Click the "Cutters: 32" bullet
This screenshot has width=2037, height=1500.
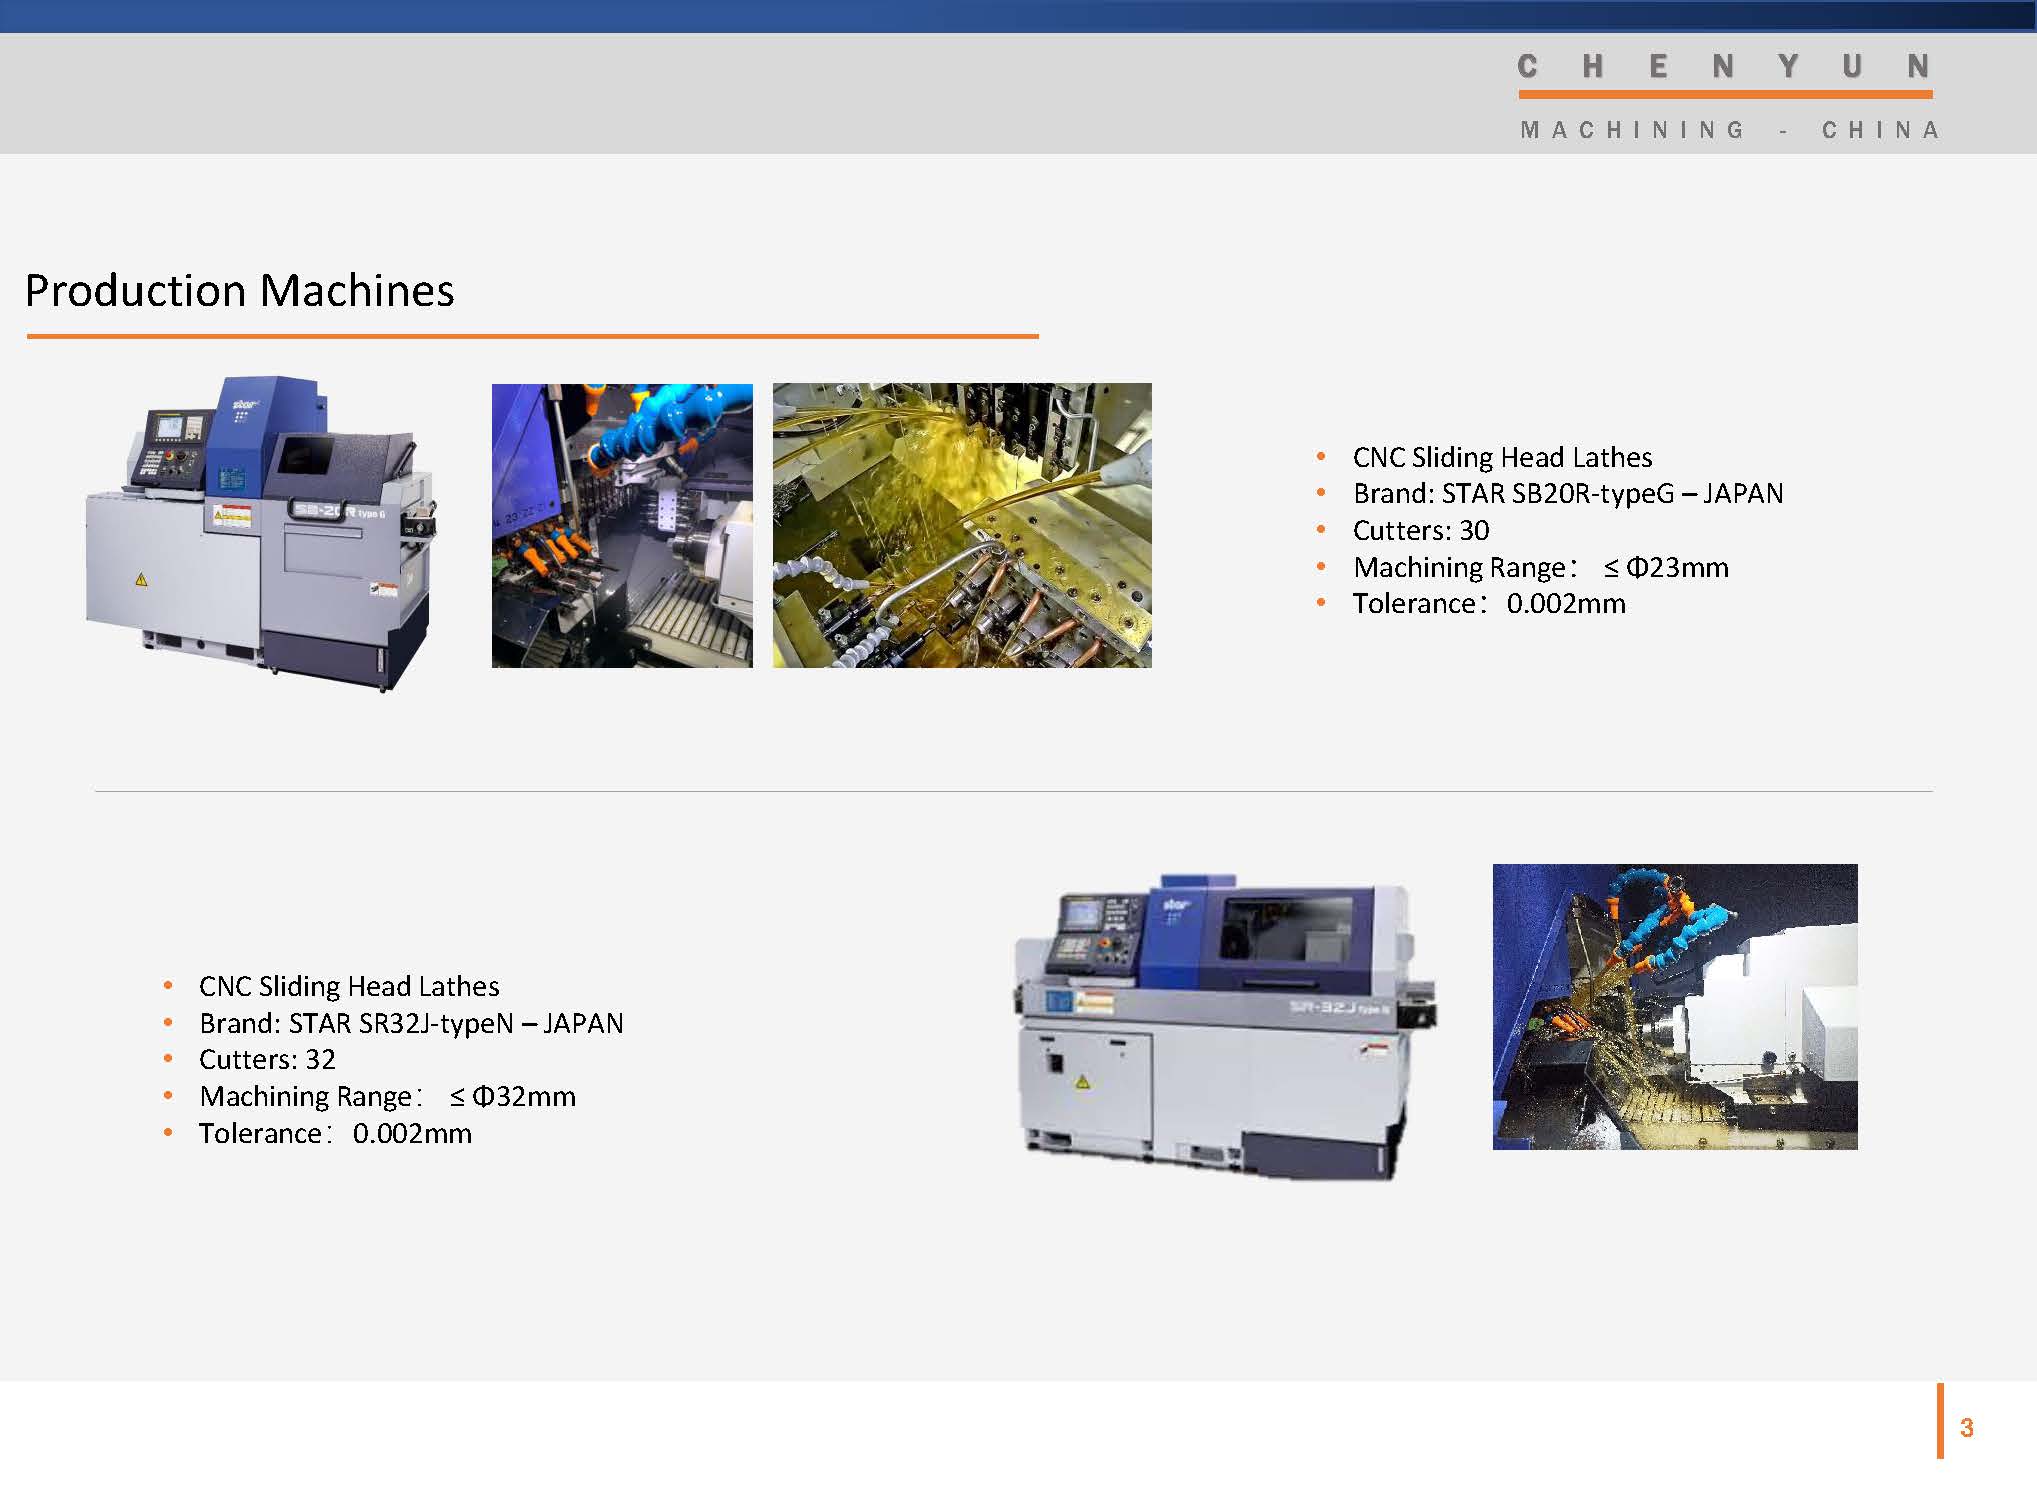point(267,1060)
